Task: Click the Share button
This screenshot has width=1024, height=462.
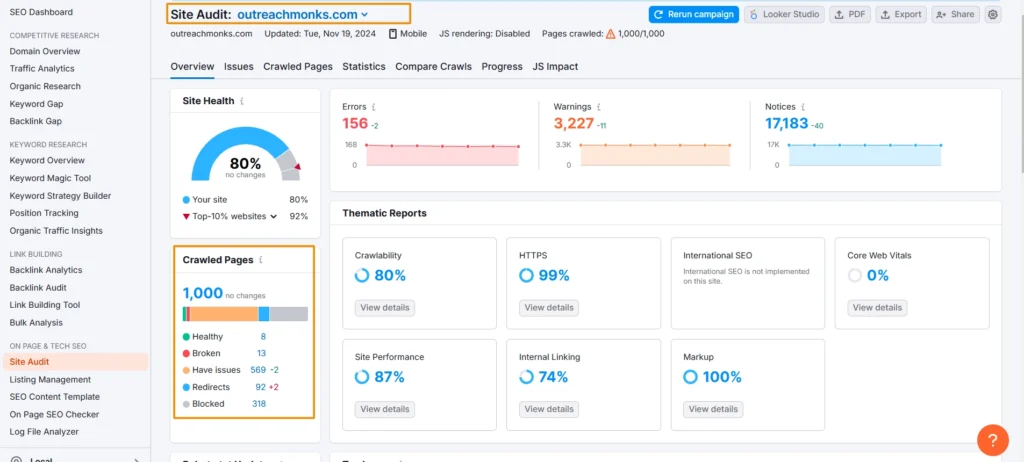Action: click(x=955, y=14)
